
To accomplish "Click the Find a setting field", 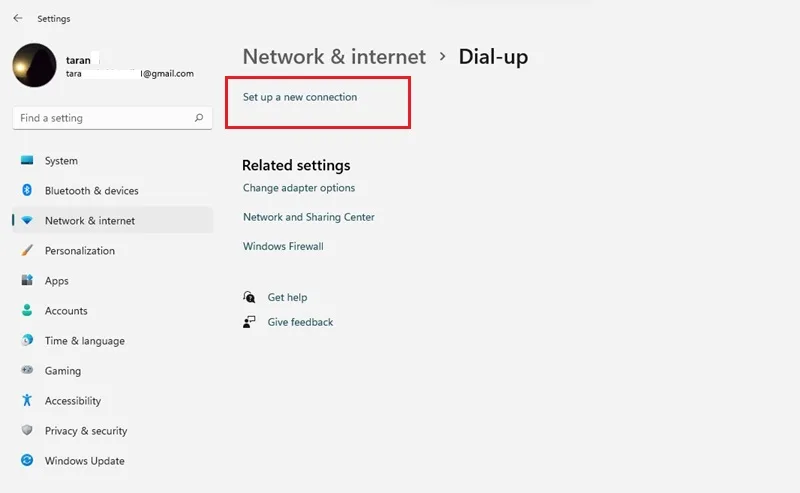I will tap(112, 118).
